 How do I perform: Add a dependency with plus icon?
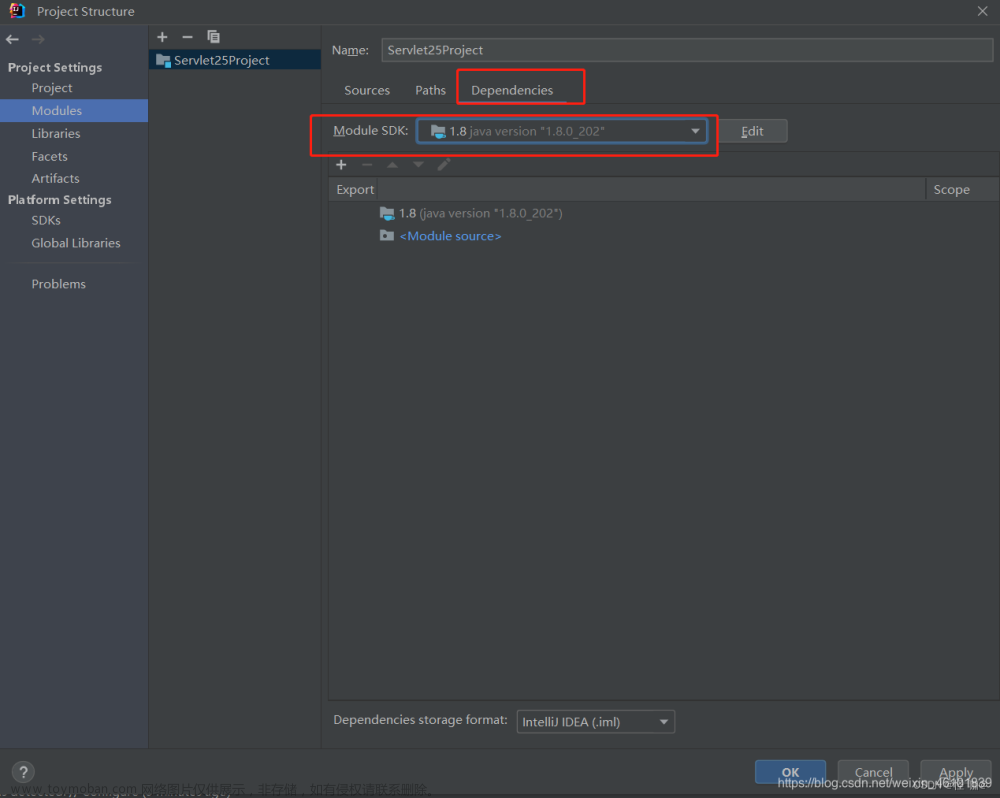341,165
